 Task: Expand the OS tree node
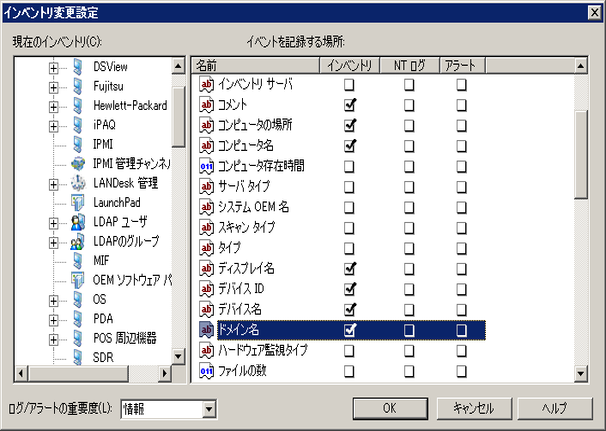pyautogui.click(x=53, y=301)
